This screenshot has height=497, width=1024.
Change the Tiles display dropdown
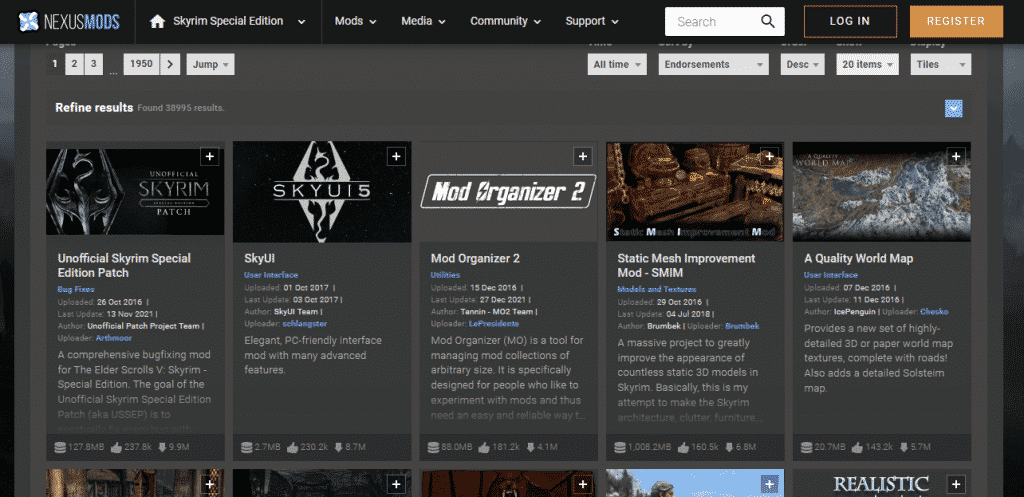coord(940,64)
